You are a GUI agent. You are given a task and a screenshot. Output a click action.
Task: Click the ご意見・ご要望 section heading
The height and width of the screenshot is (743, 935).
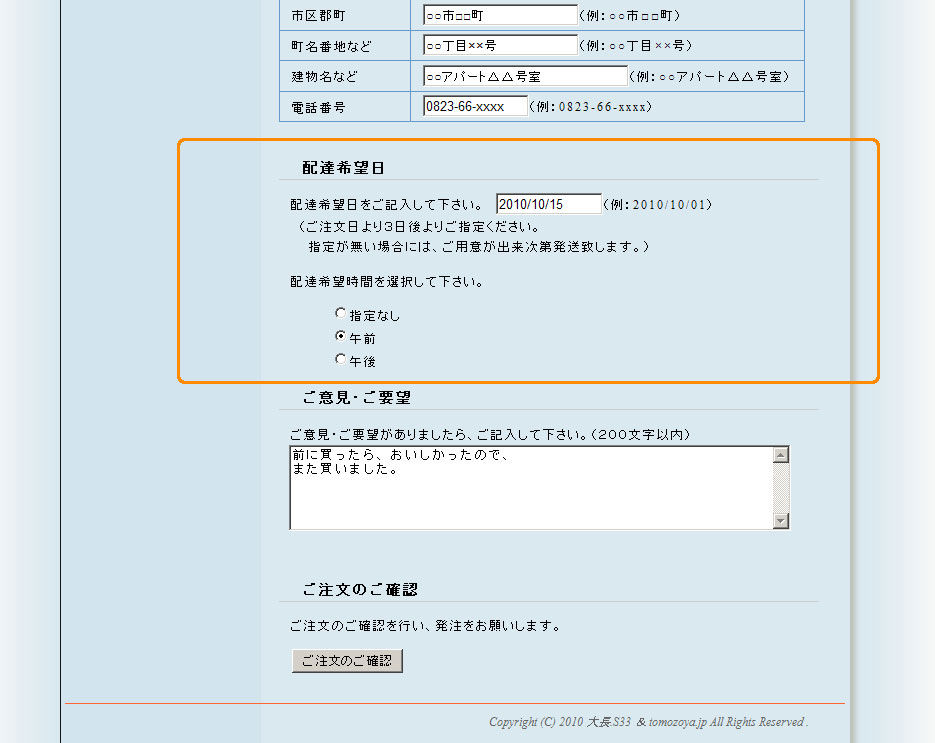click(356, 398)
